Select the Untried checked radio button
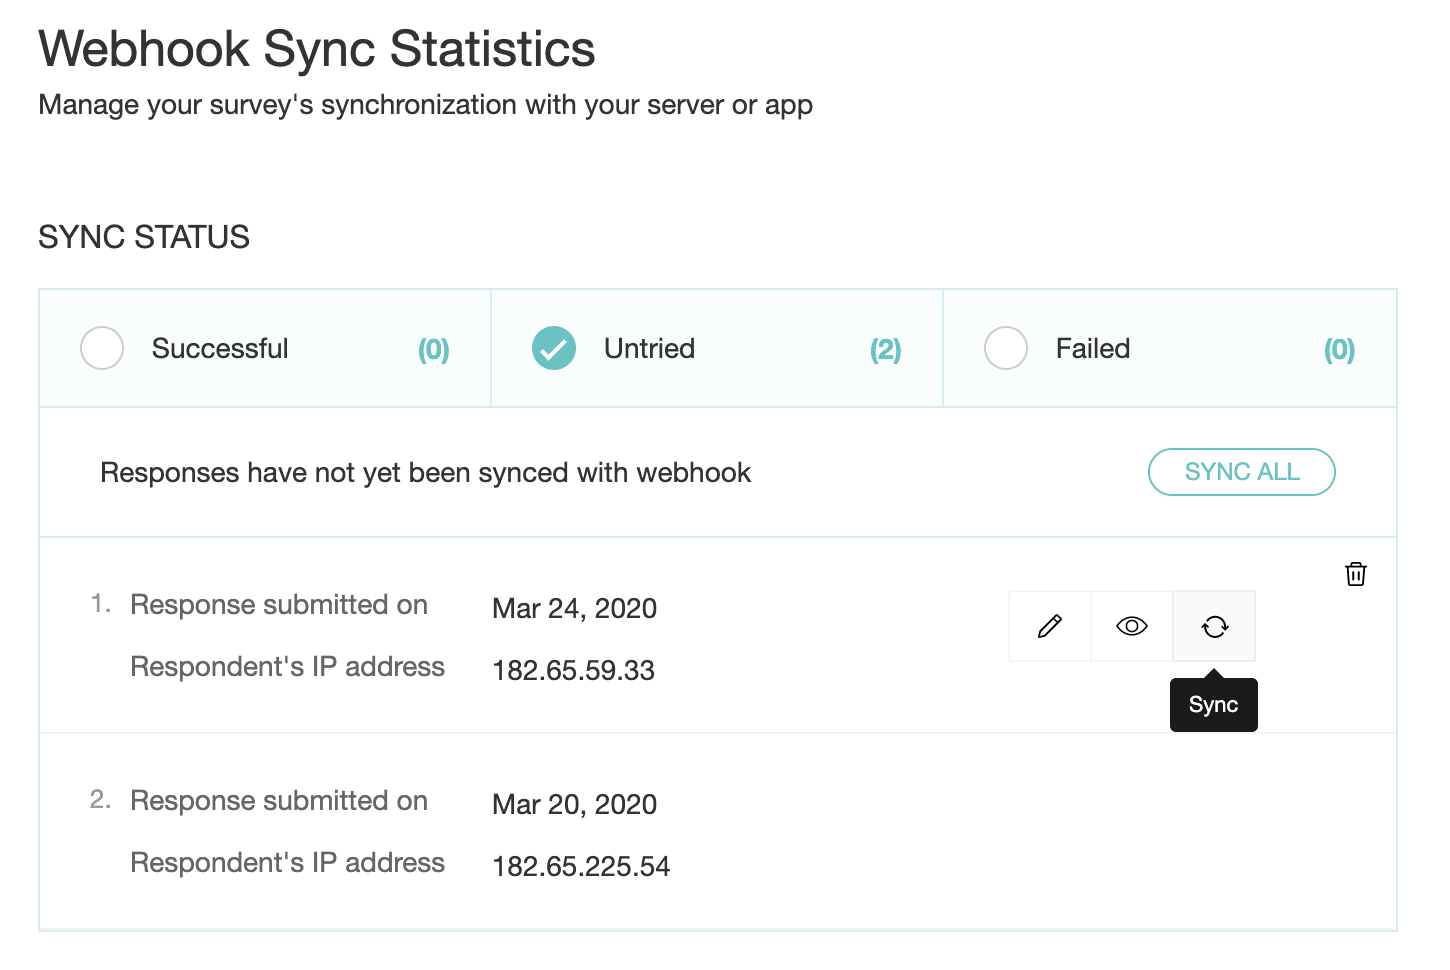 554,348
